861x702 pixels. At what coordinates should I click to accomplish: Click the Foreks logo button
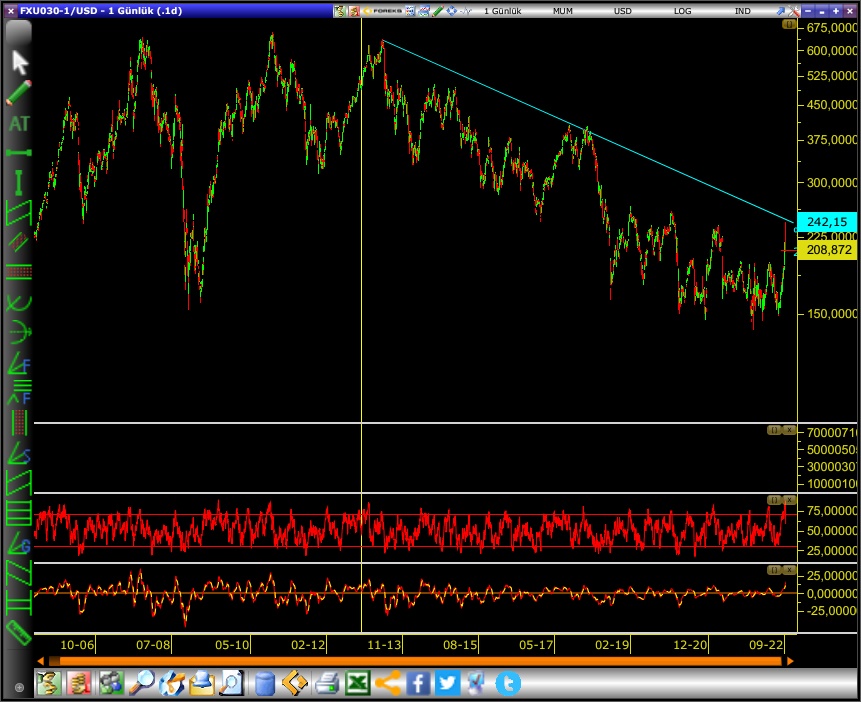pyautogui.click(x=383, y=10)
